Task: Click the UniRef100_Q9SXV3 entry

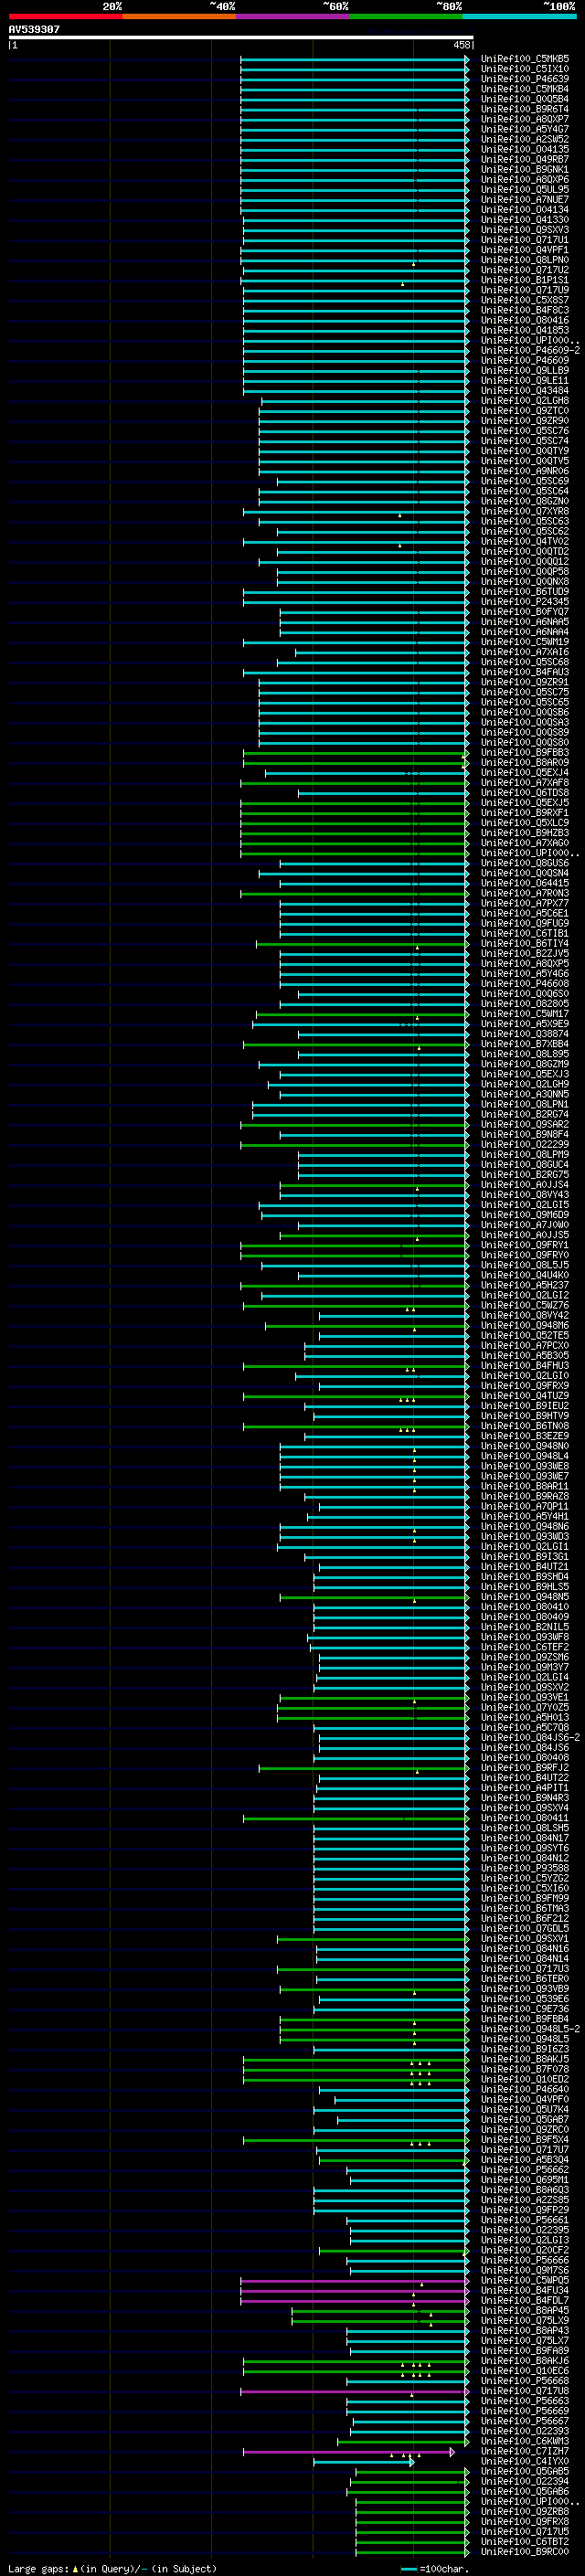Action: (x=525, y=230)
